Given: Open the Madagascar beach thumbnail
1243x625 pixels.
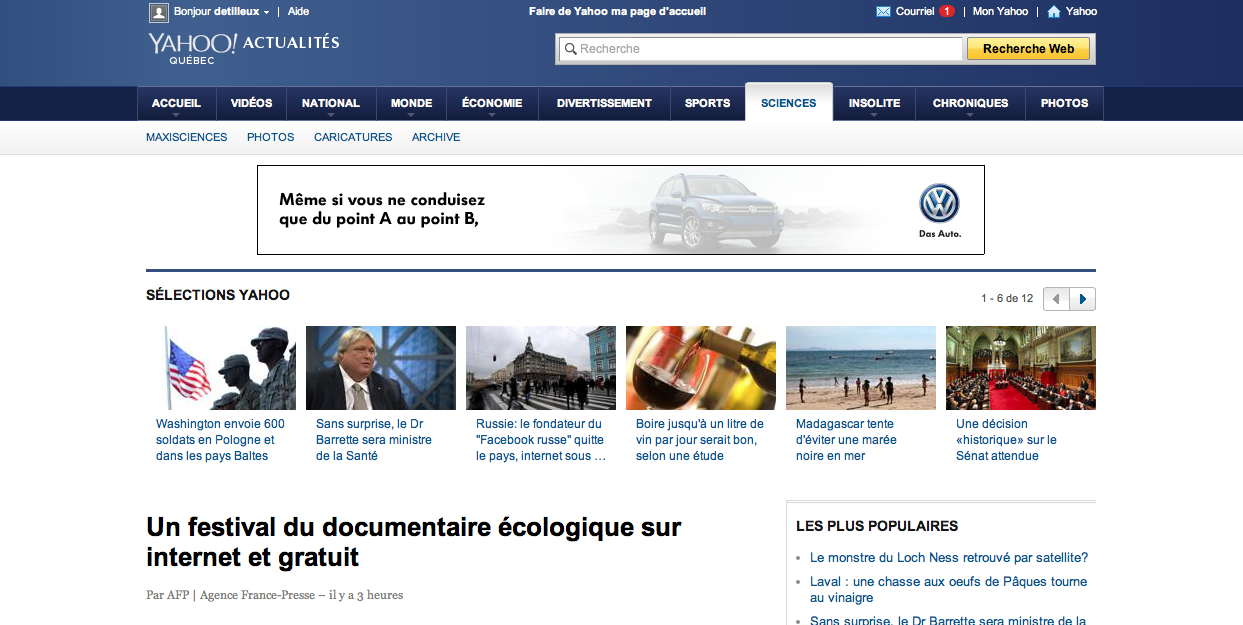Looking at the screenshot, I should pyautogui.click(x=861, y=368).
